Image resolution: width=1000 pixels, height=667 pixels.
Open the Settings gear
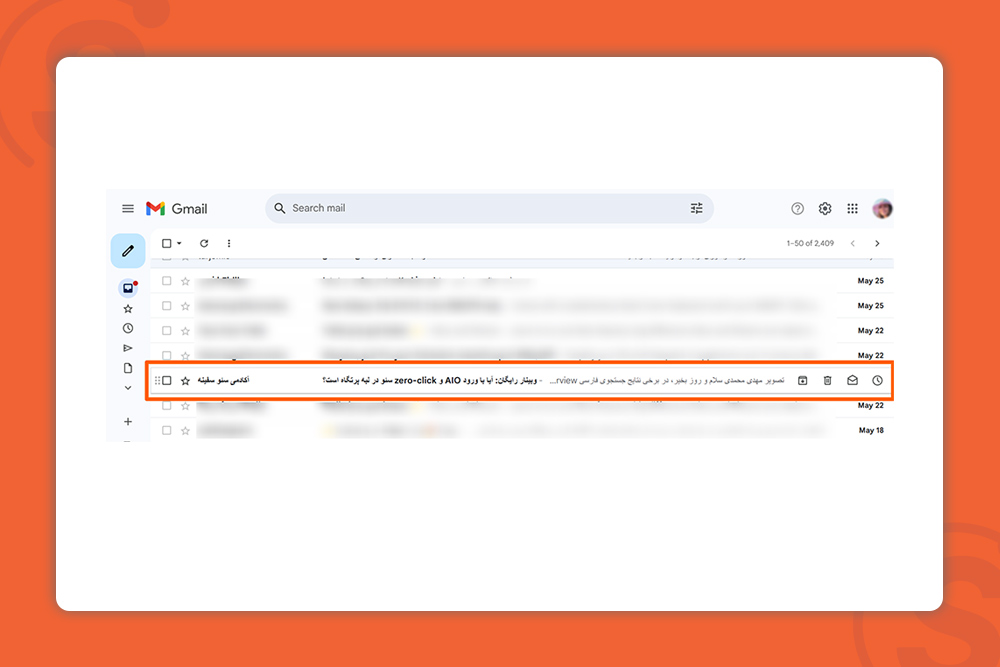pyautogui.click(x=825, y=209)
